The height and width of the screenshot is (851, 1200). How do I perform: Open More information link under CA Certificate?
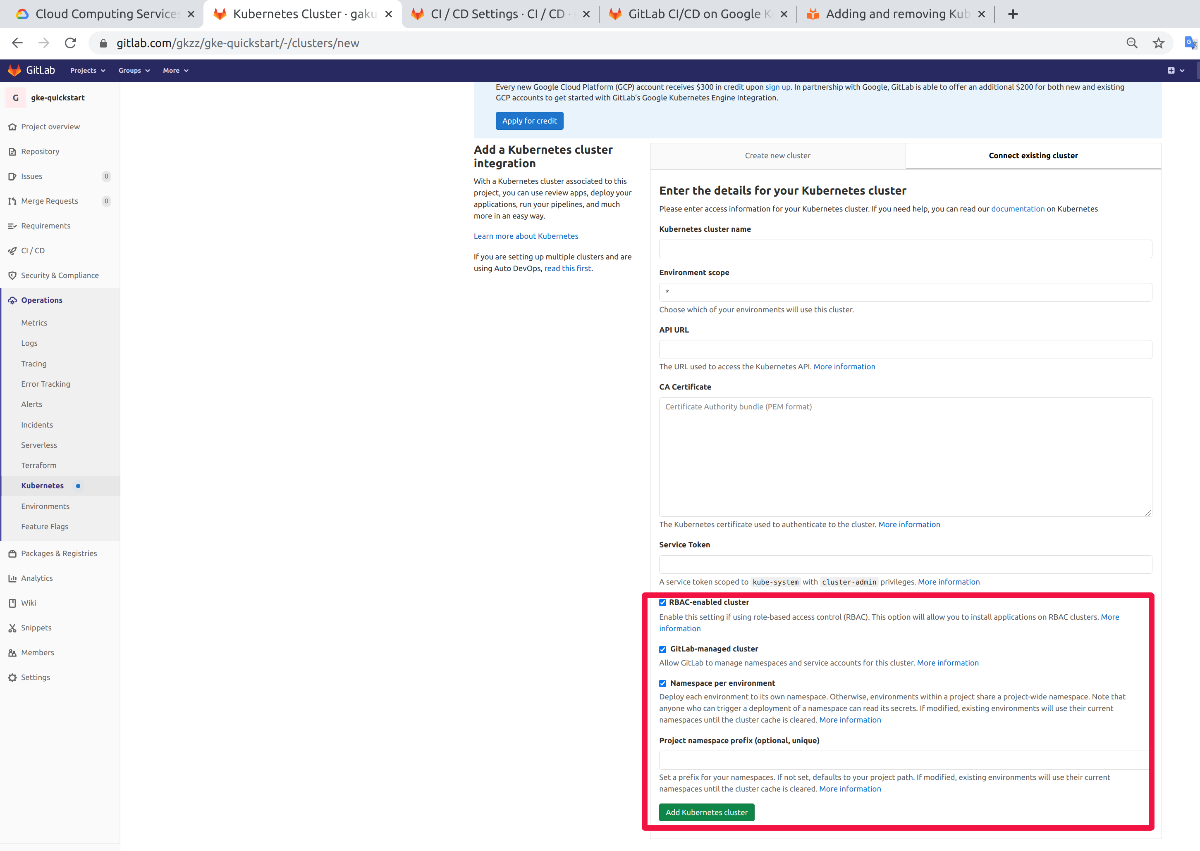(x=909, y=525)
